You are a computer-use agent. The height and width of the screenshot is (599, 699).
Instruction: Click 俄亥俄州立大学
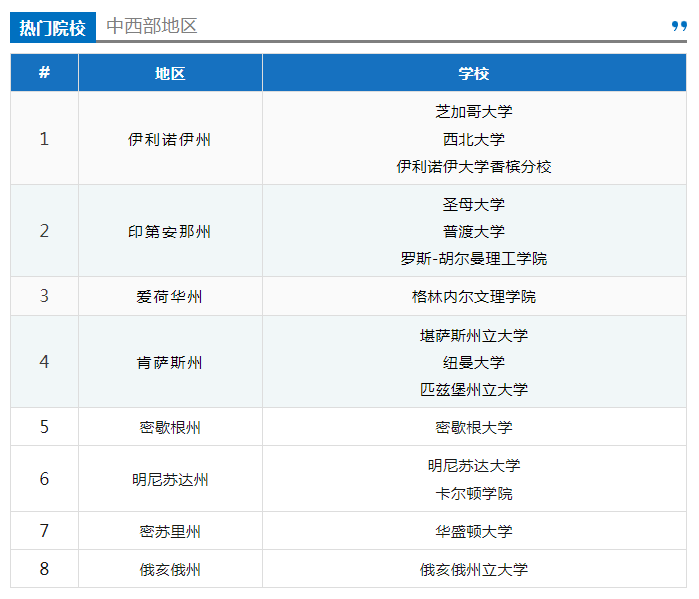click(474, 569)
